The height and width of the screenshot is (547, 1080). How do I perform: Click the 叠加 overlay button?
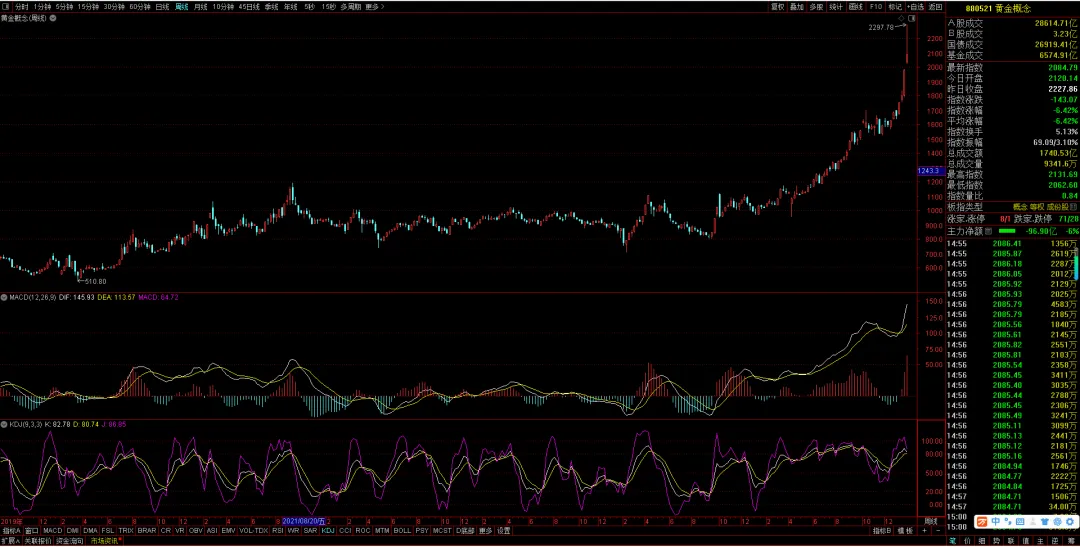797,7
